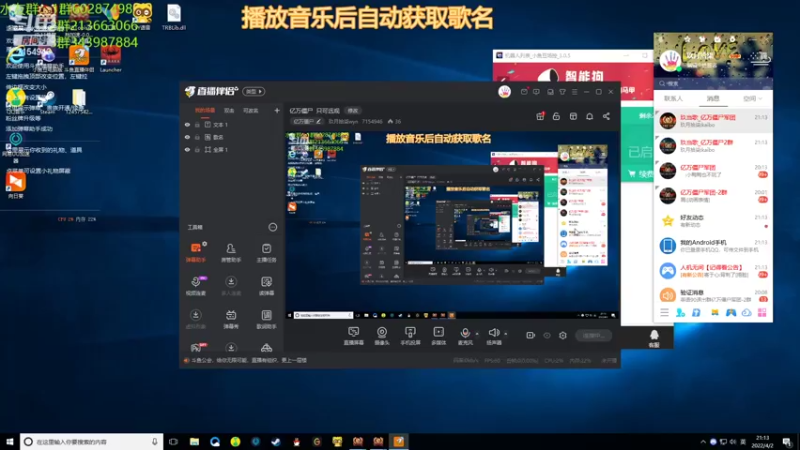Toggle visibility eye of 文本 1 source
Viewport: 800px width, 450px height.
click(187, 124)
